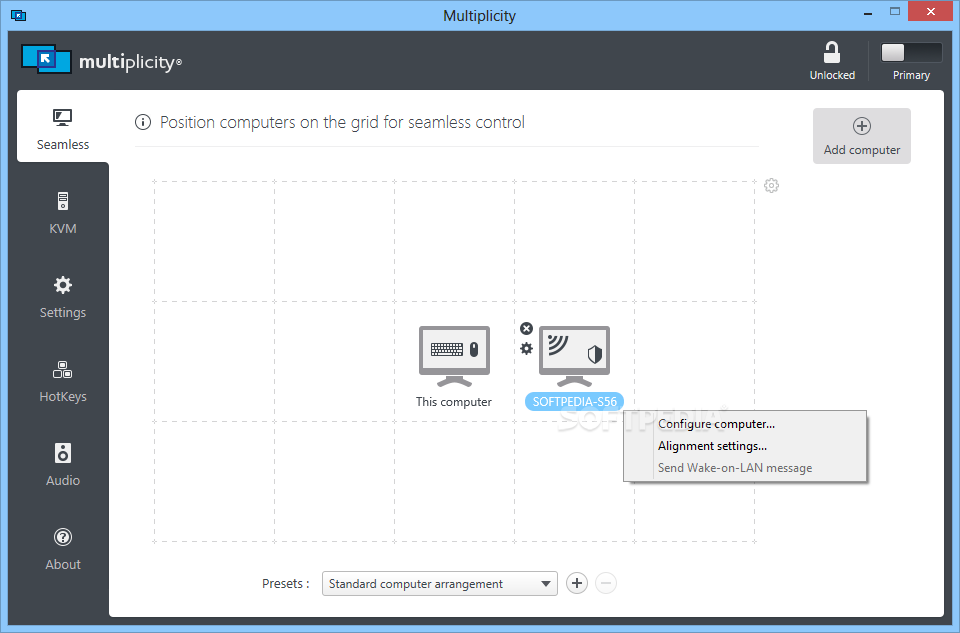
Task: Close the Multiplicity window
Action: click(931, 12)
